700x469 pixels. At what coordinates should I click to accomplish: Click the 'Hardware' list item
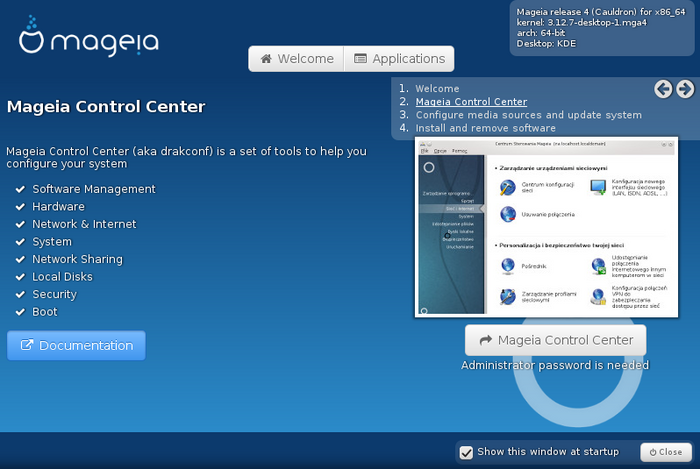(58, 207)
